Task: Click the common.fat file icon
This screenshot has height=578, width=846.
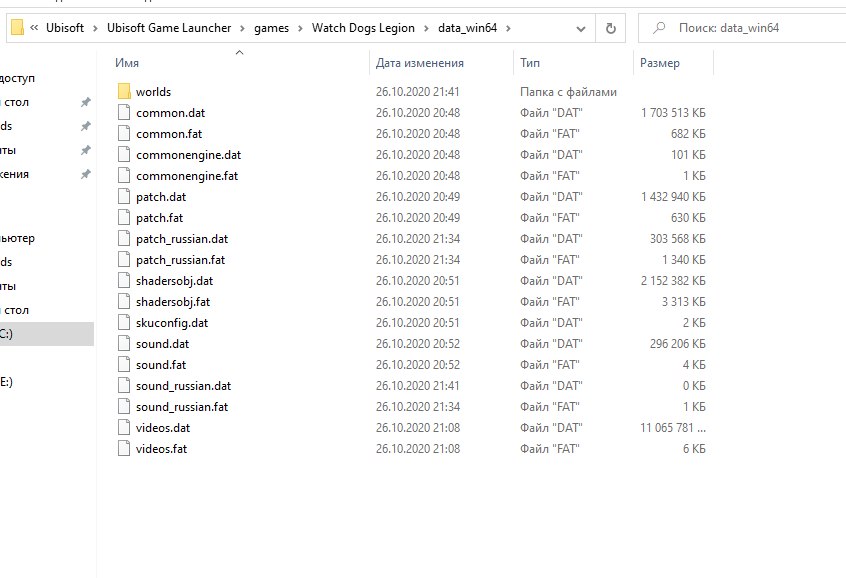Action: click(x=124, y=133)
